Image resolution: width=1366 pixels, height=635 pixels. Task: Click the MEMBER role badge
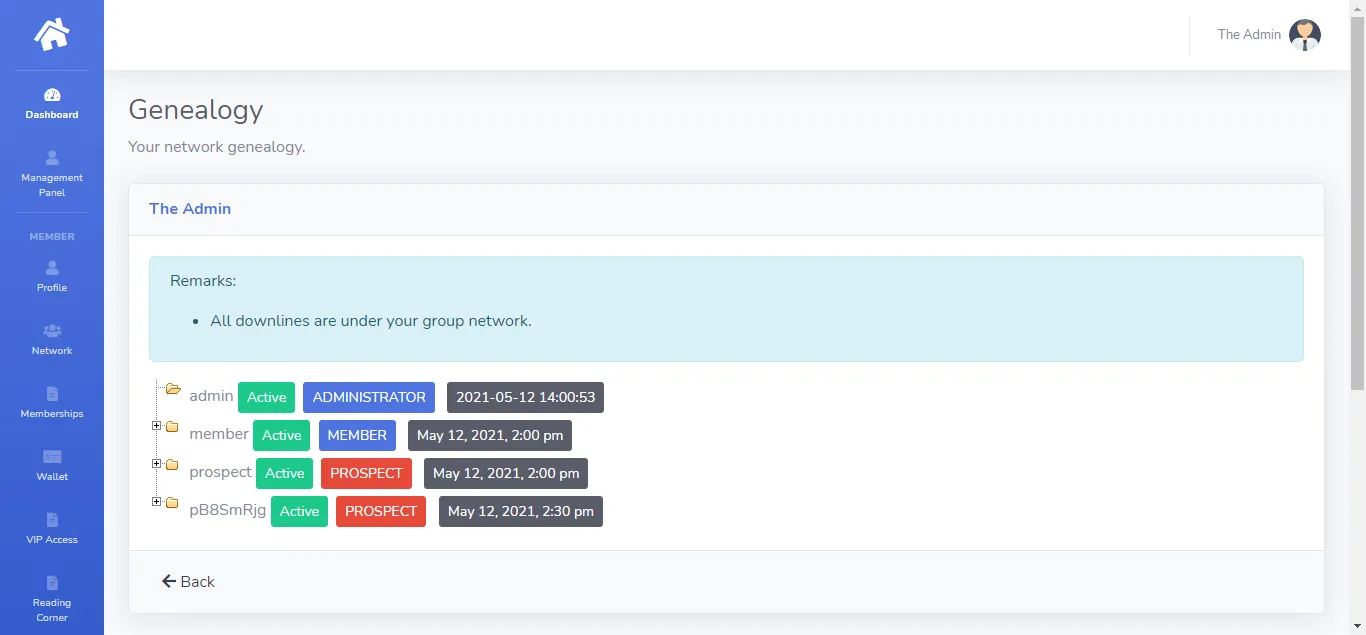(x=357, y=435)
